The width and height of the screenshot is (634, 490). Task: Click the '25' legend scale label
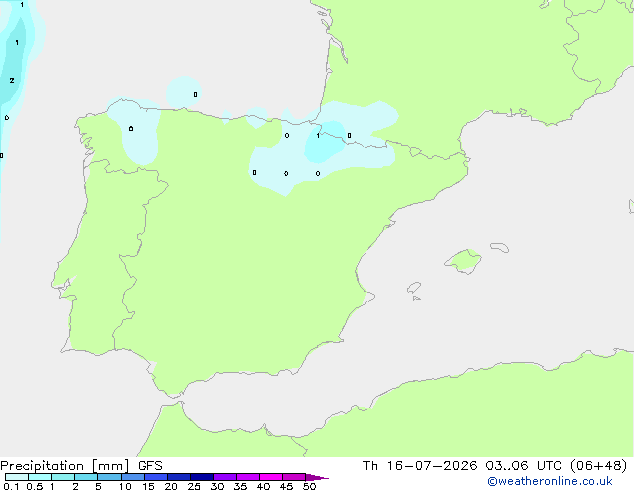click(194, 486)
